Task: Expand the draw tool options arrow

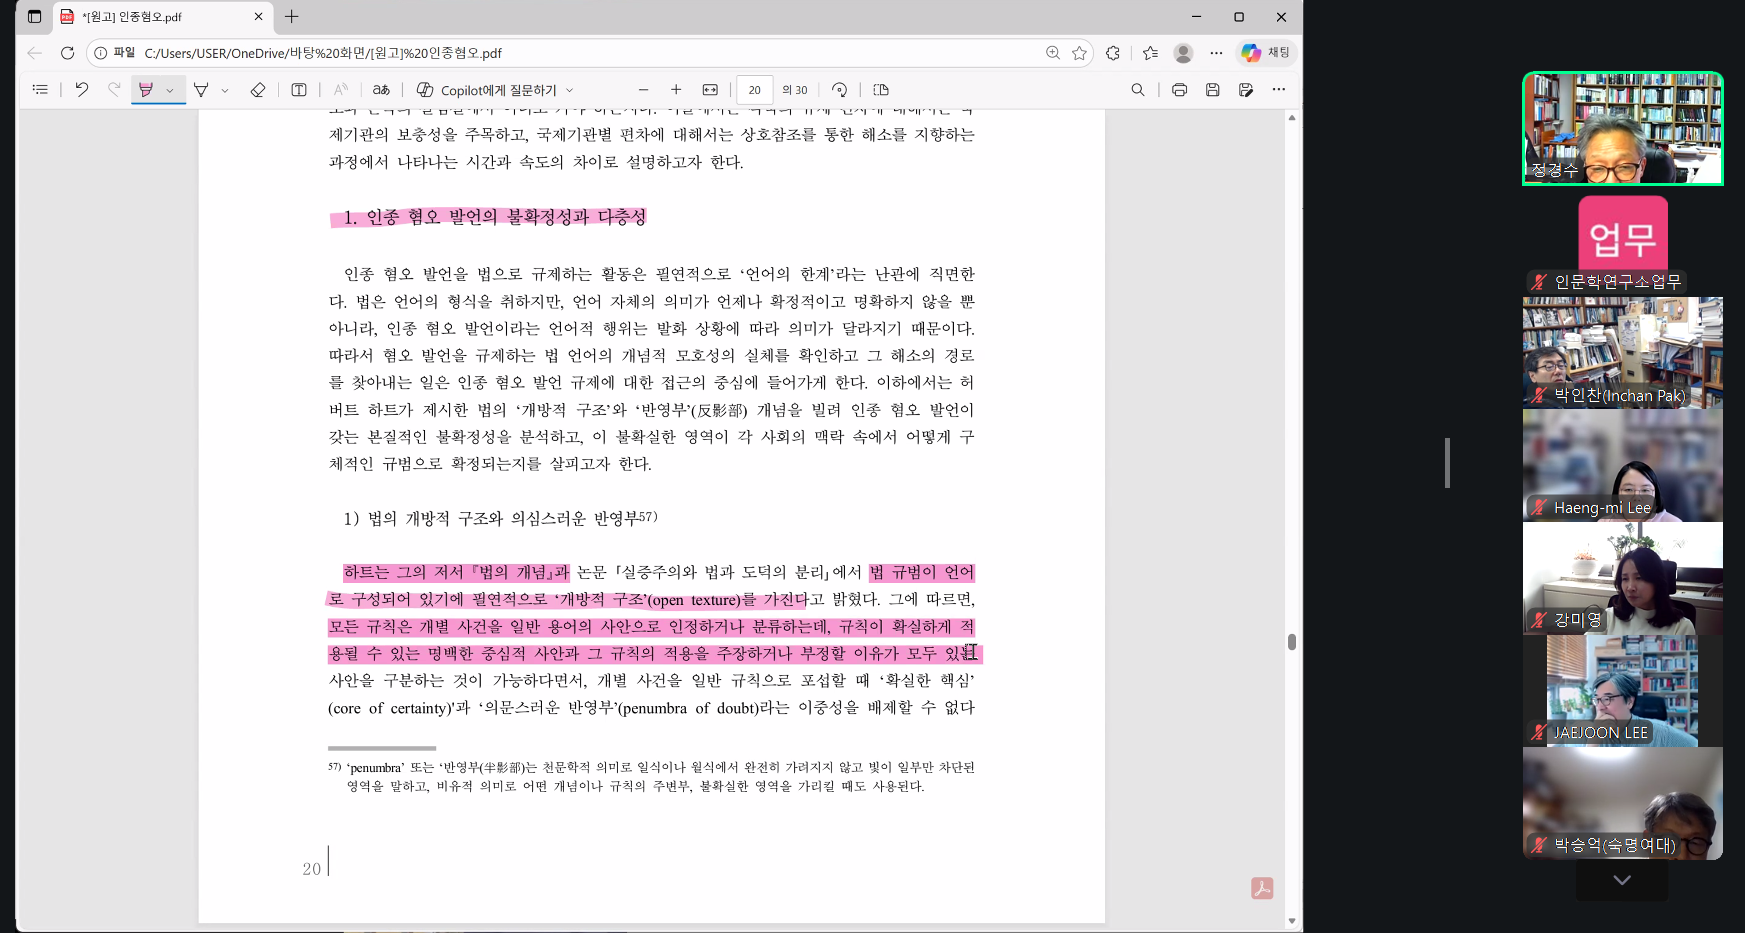Action: [x=225, y=90]
